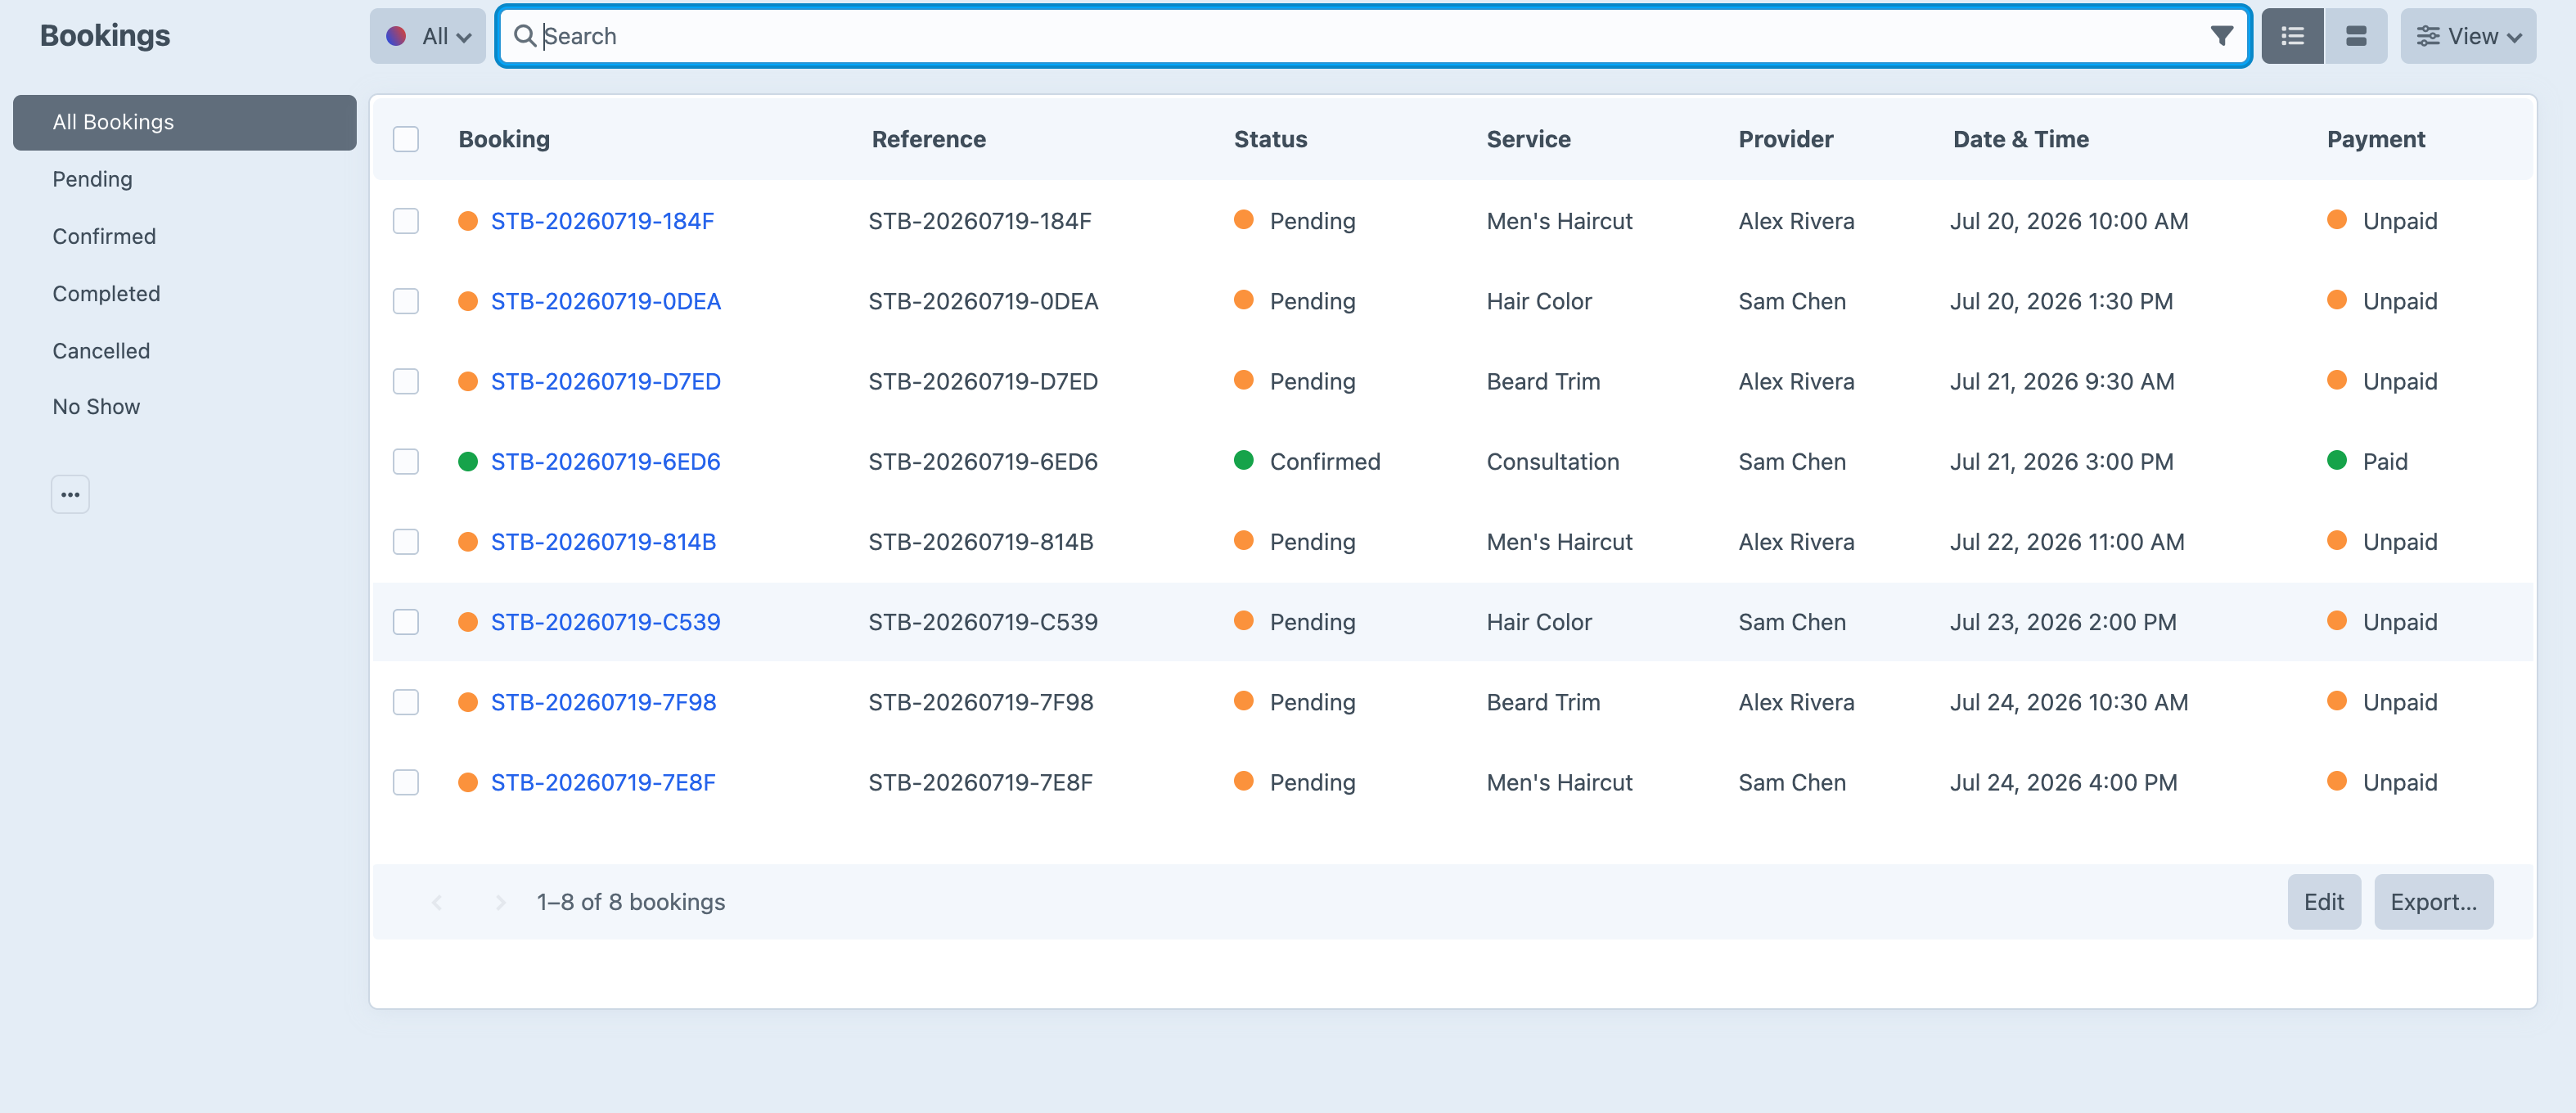This screenshot has width=2576, height=1113.
Task: Click Beard Trim in the Jul 21 row
Action: click(1543, 381)
